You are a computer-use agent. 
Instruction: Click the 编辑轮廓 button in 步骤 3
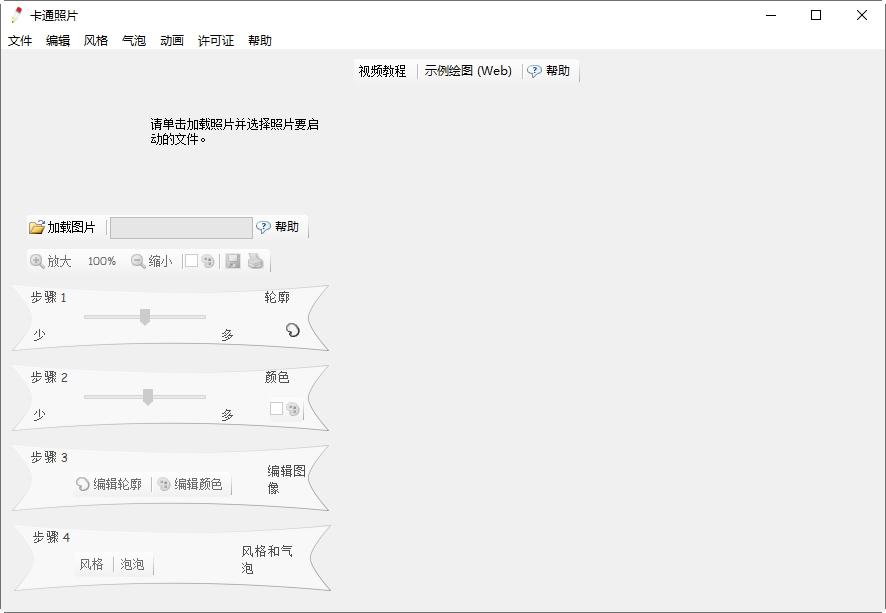click(109, 484)
